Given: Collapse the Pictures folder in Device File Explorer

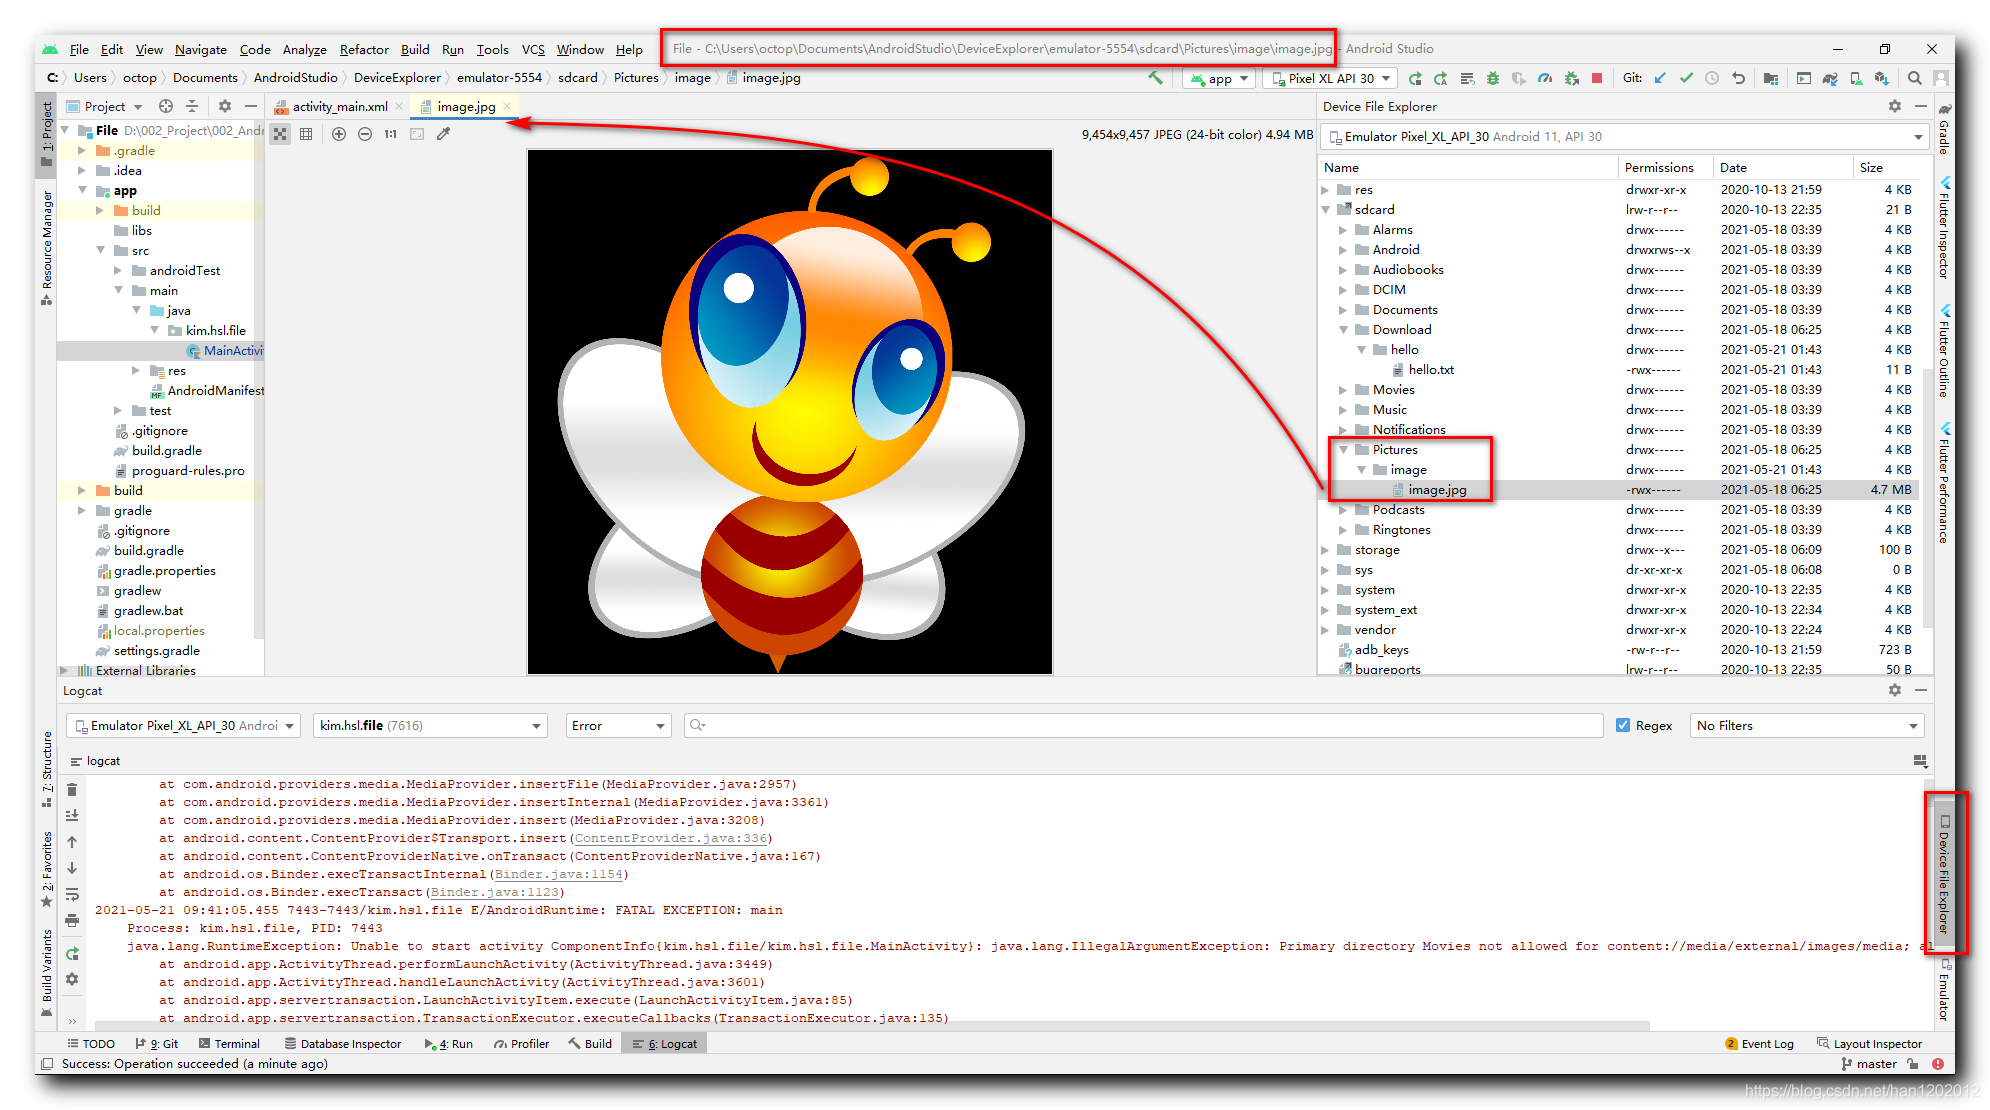Looking at the screenshot, I should click(1344, 450).
